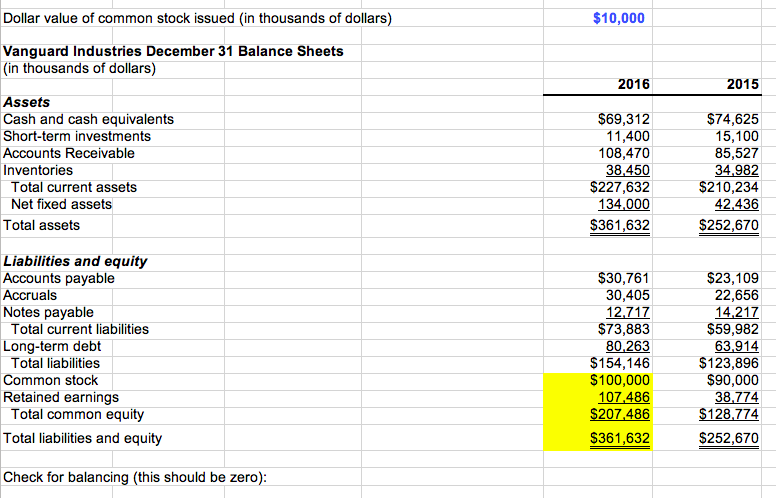Click net fixed assets value 42,436
Image resolution: width=776 pixels, height=498 pixels.
coord(737,204)
